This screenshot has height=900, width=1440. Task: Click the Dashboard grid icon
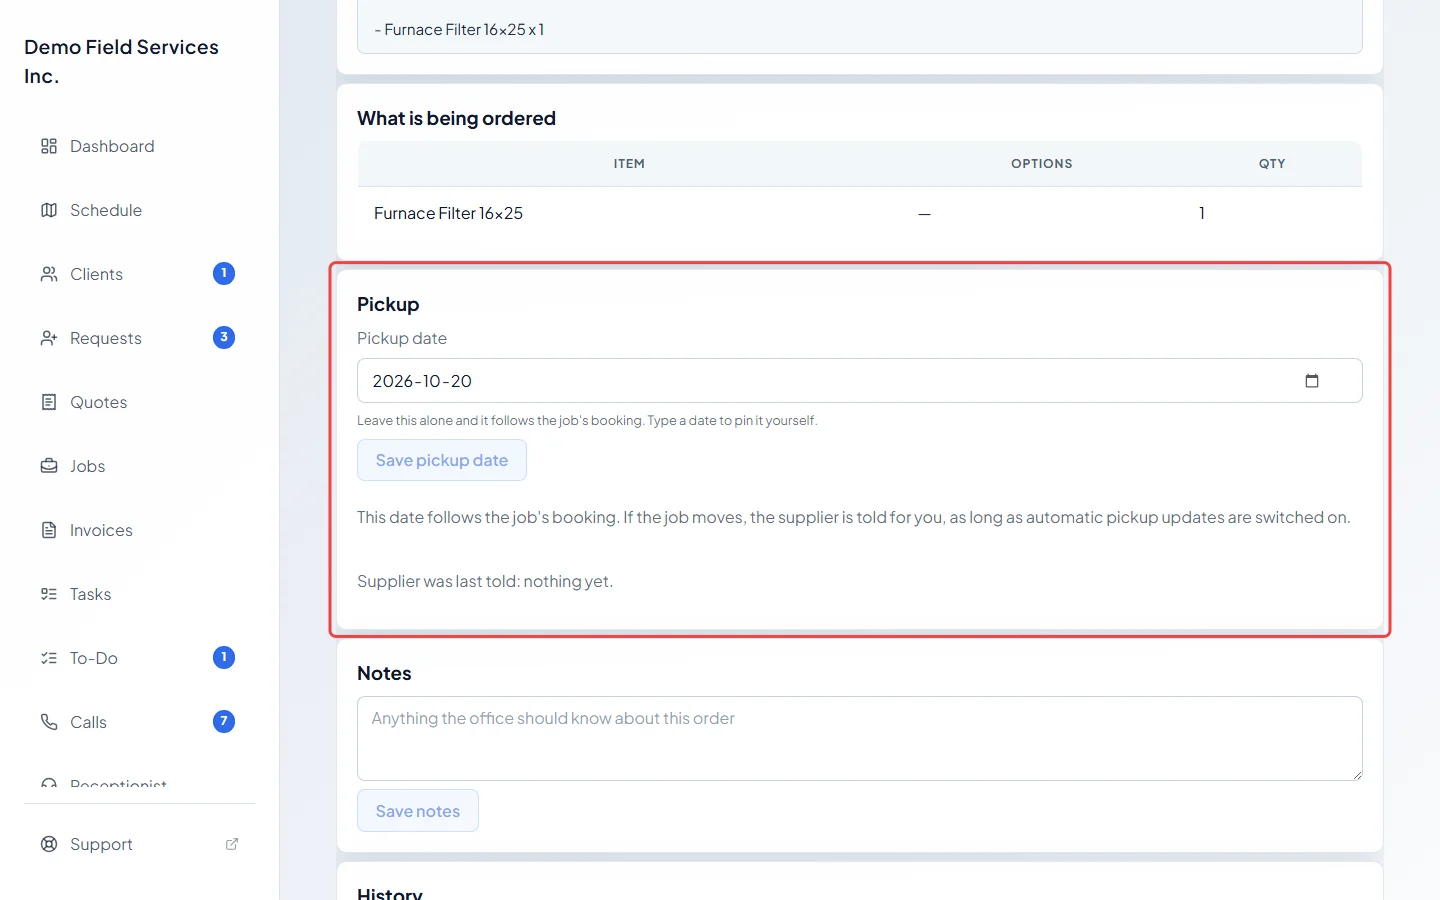(x=49, y=146)
